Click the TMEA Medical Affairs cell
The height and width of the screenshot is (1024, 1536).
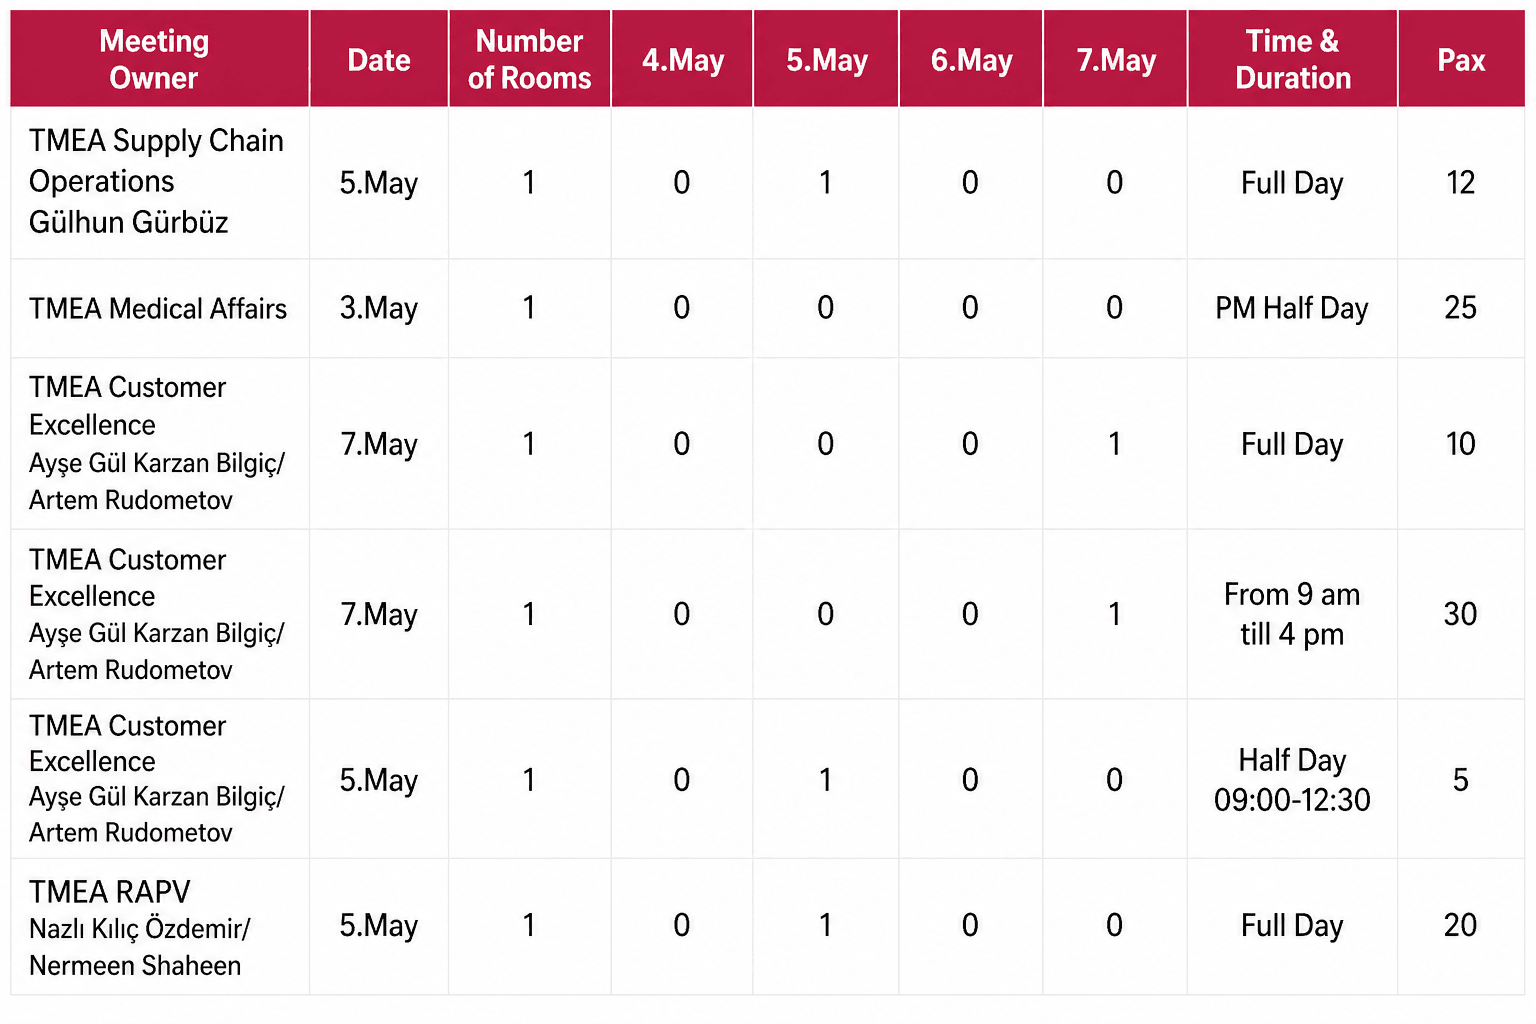pyautogui.click(x=159, y=308)
